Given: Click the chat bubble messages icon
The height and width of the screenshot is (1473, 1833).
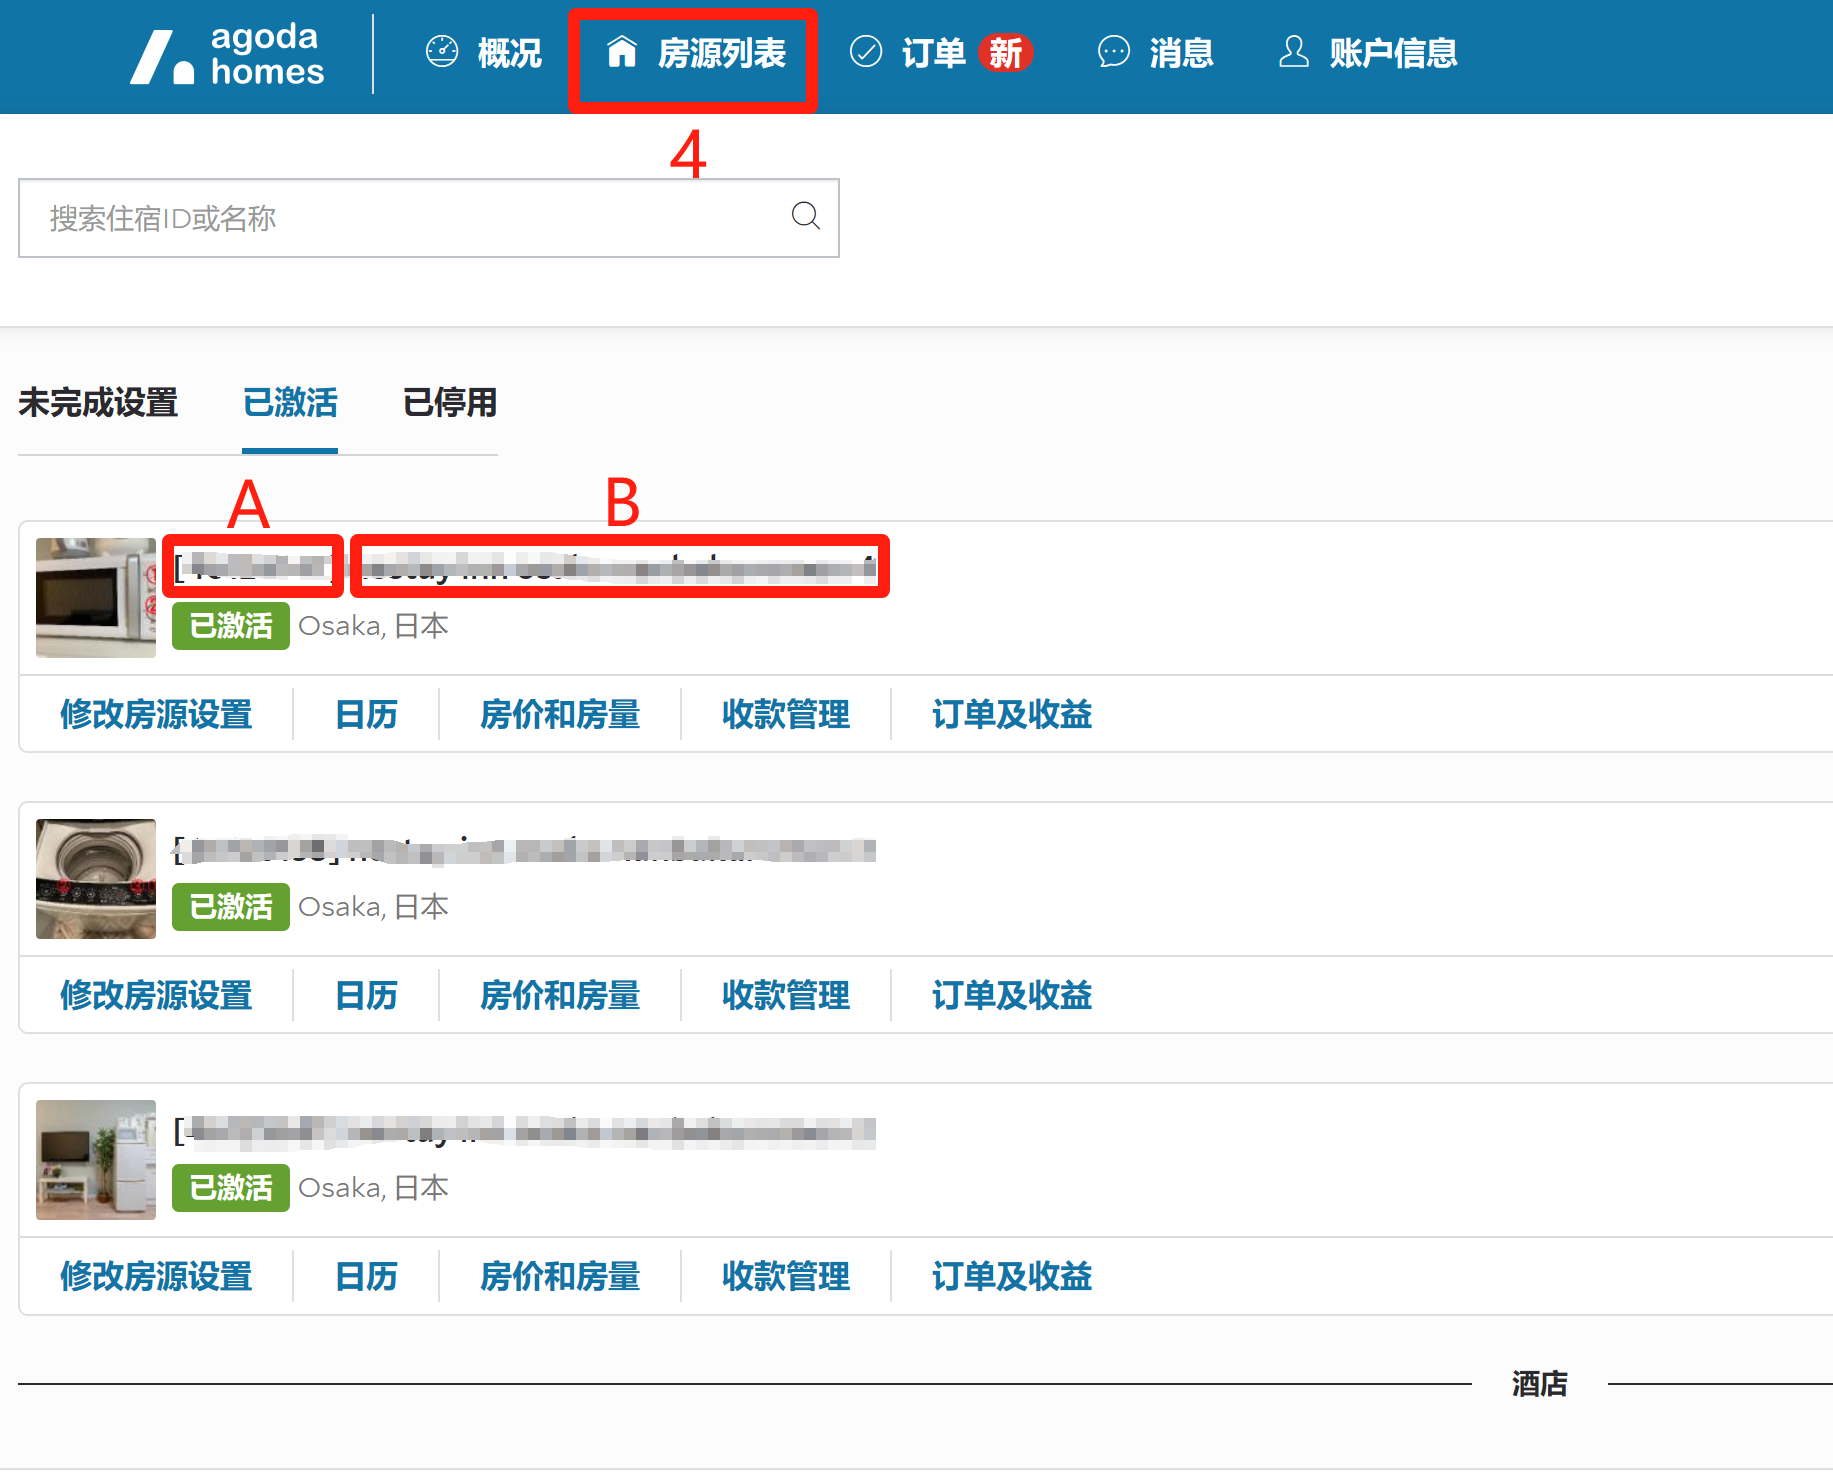Looking at the screenshot, I should click(x=1114, y=51).
